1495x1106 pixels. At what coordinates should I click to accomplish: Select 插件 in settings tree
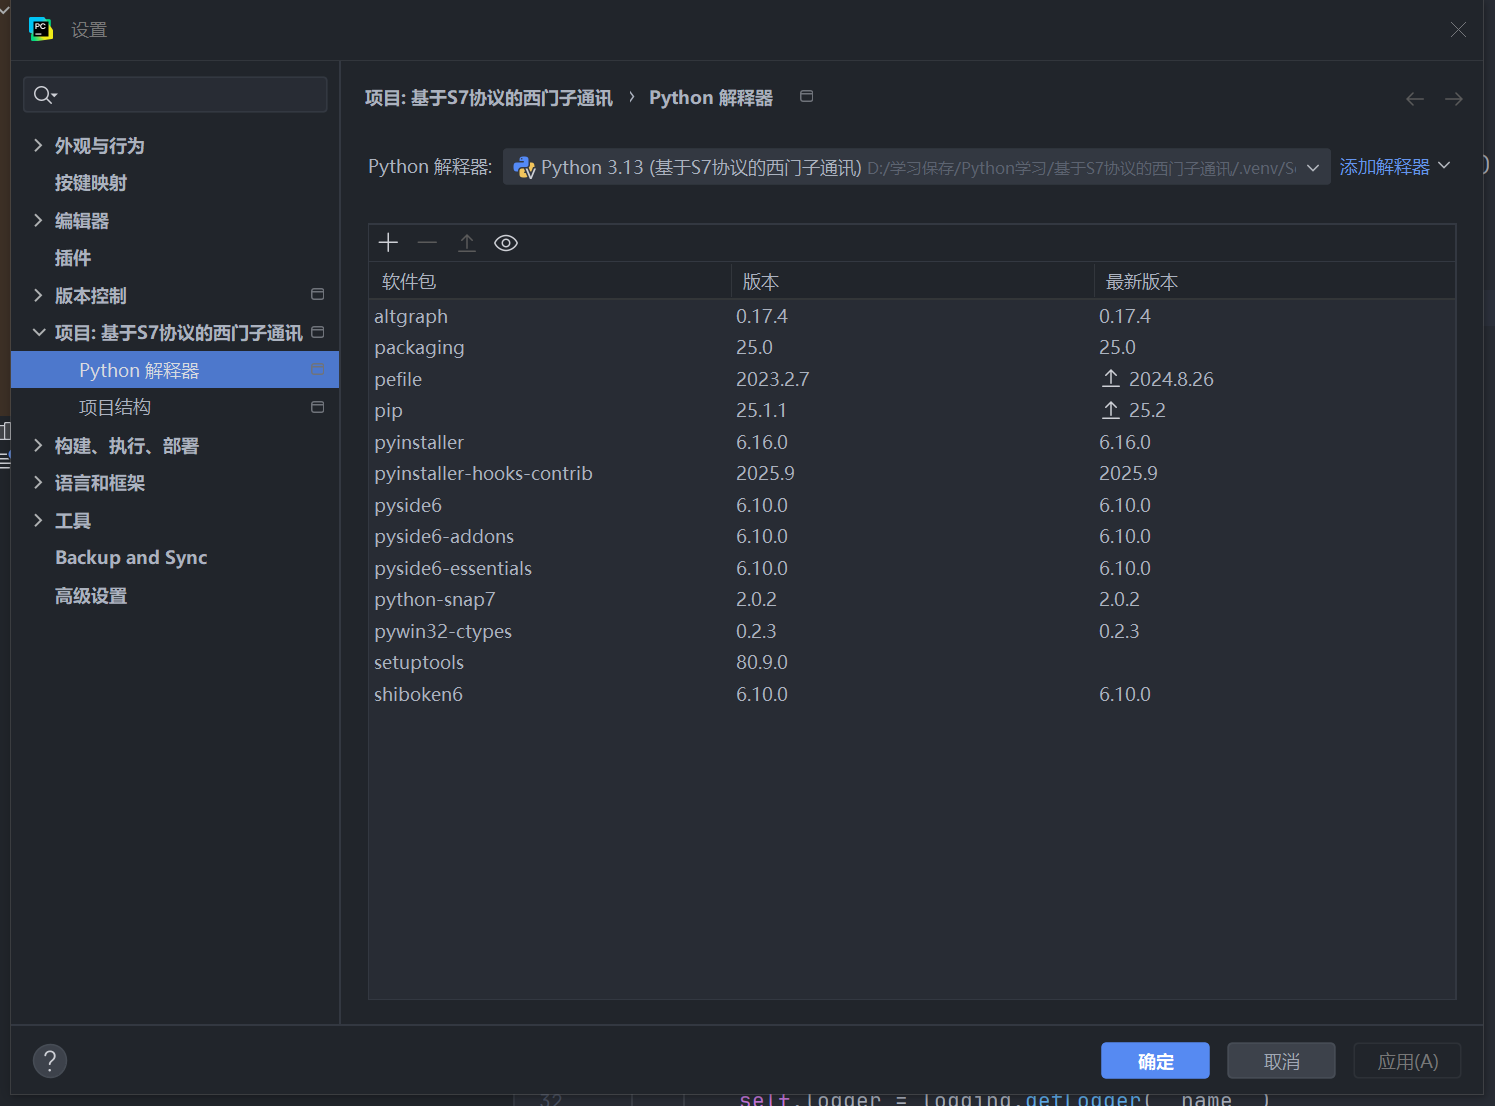[73, 258]
